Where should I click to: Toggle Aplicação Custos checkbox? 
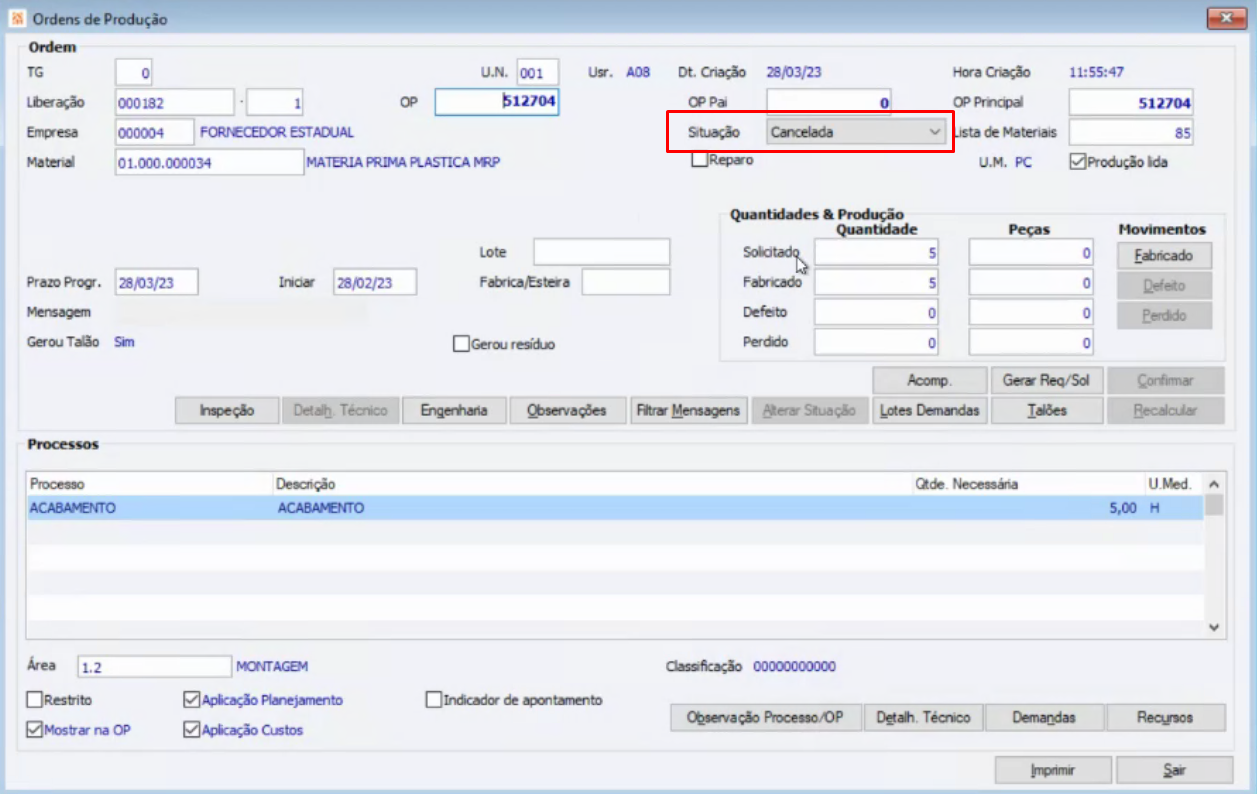pos(192,730)
